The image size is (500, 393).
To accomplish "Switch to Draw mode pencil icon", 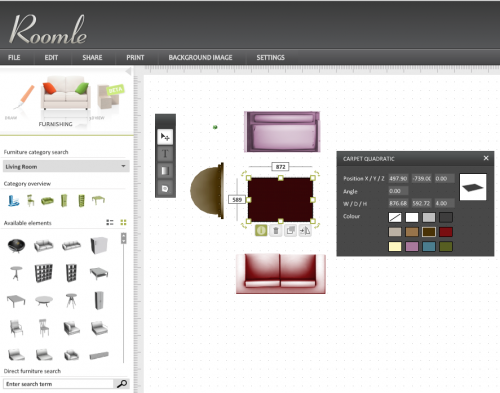I will (23, 98).
